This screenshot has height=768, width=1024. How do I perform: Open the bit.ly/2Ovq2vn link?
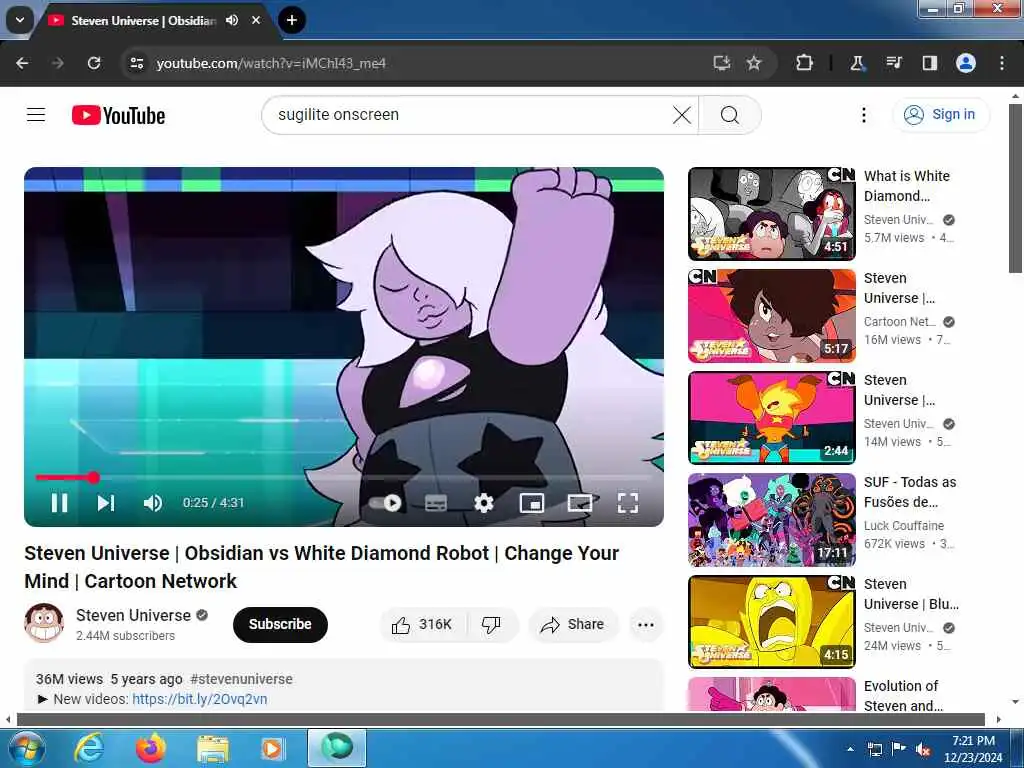pos(199,699)
